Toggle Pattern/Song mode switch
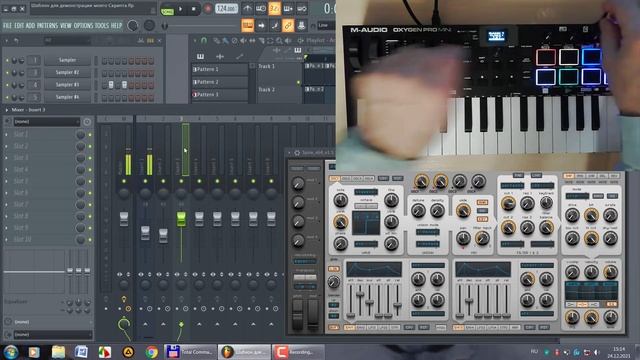This screenshot has width=640, height=360. pyautogui.click(x=167, y=9)
